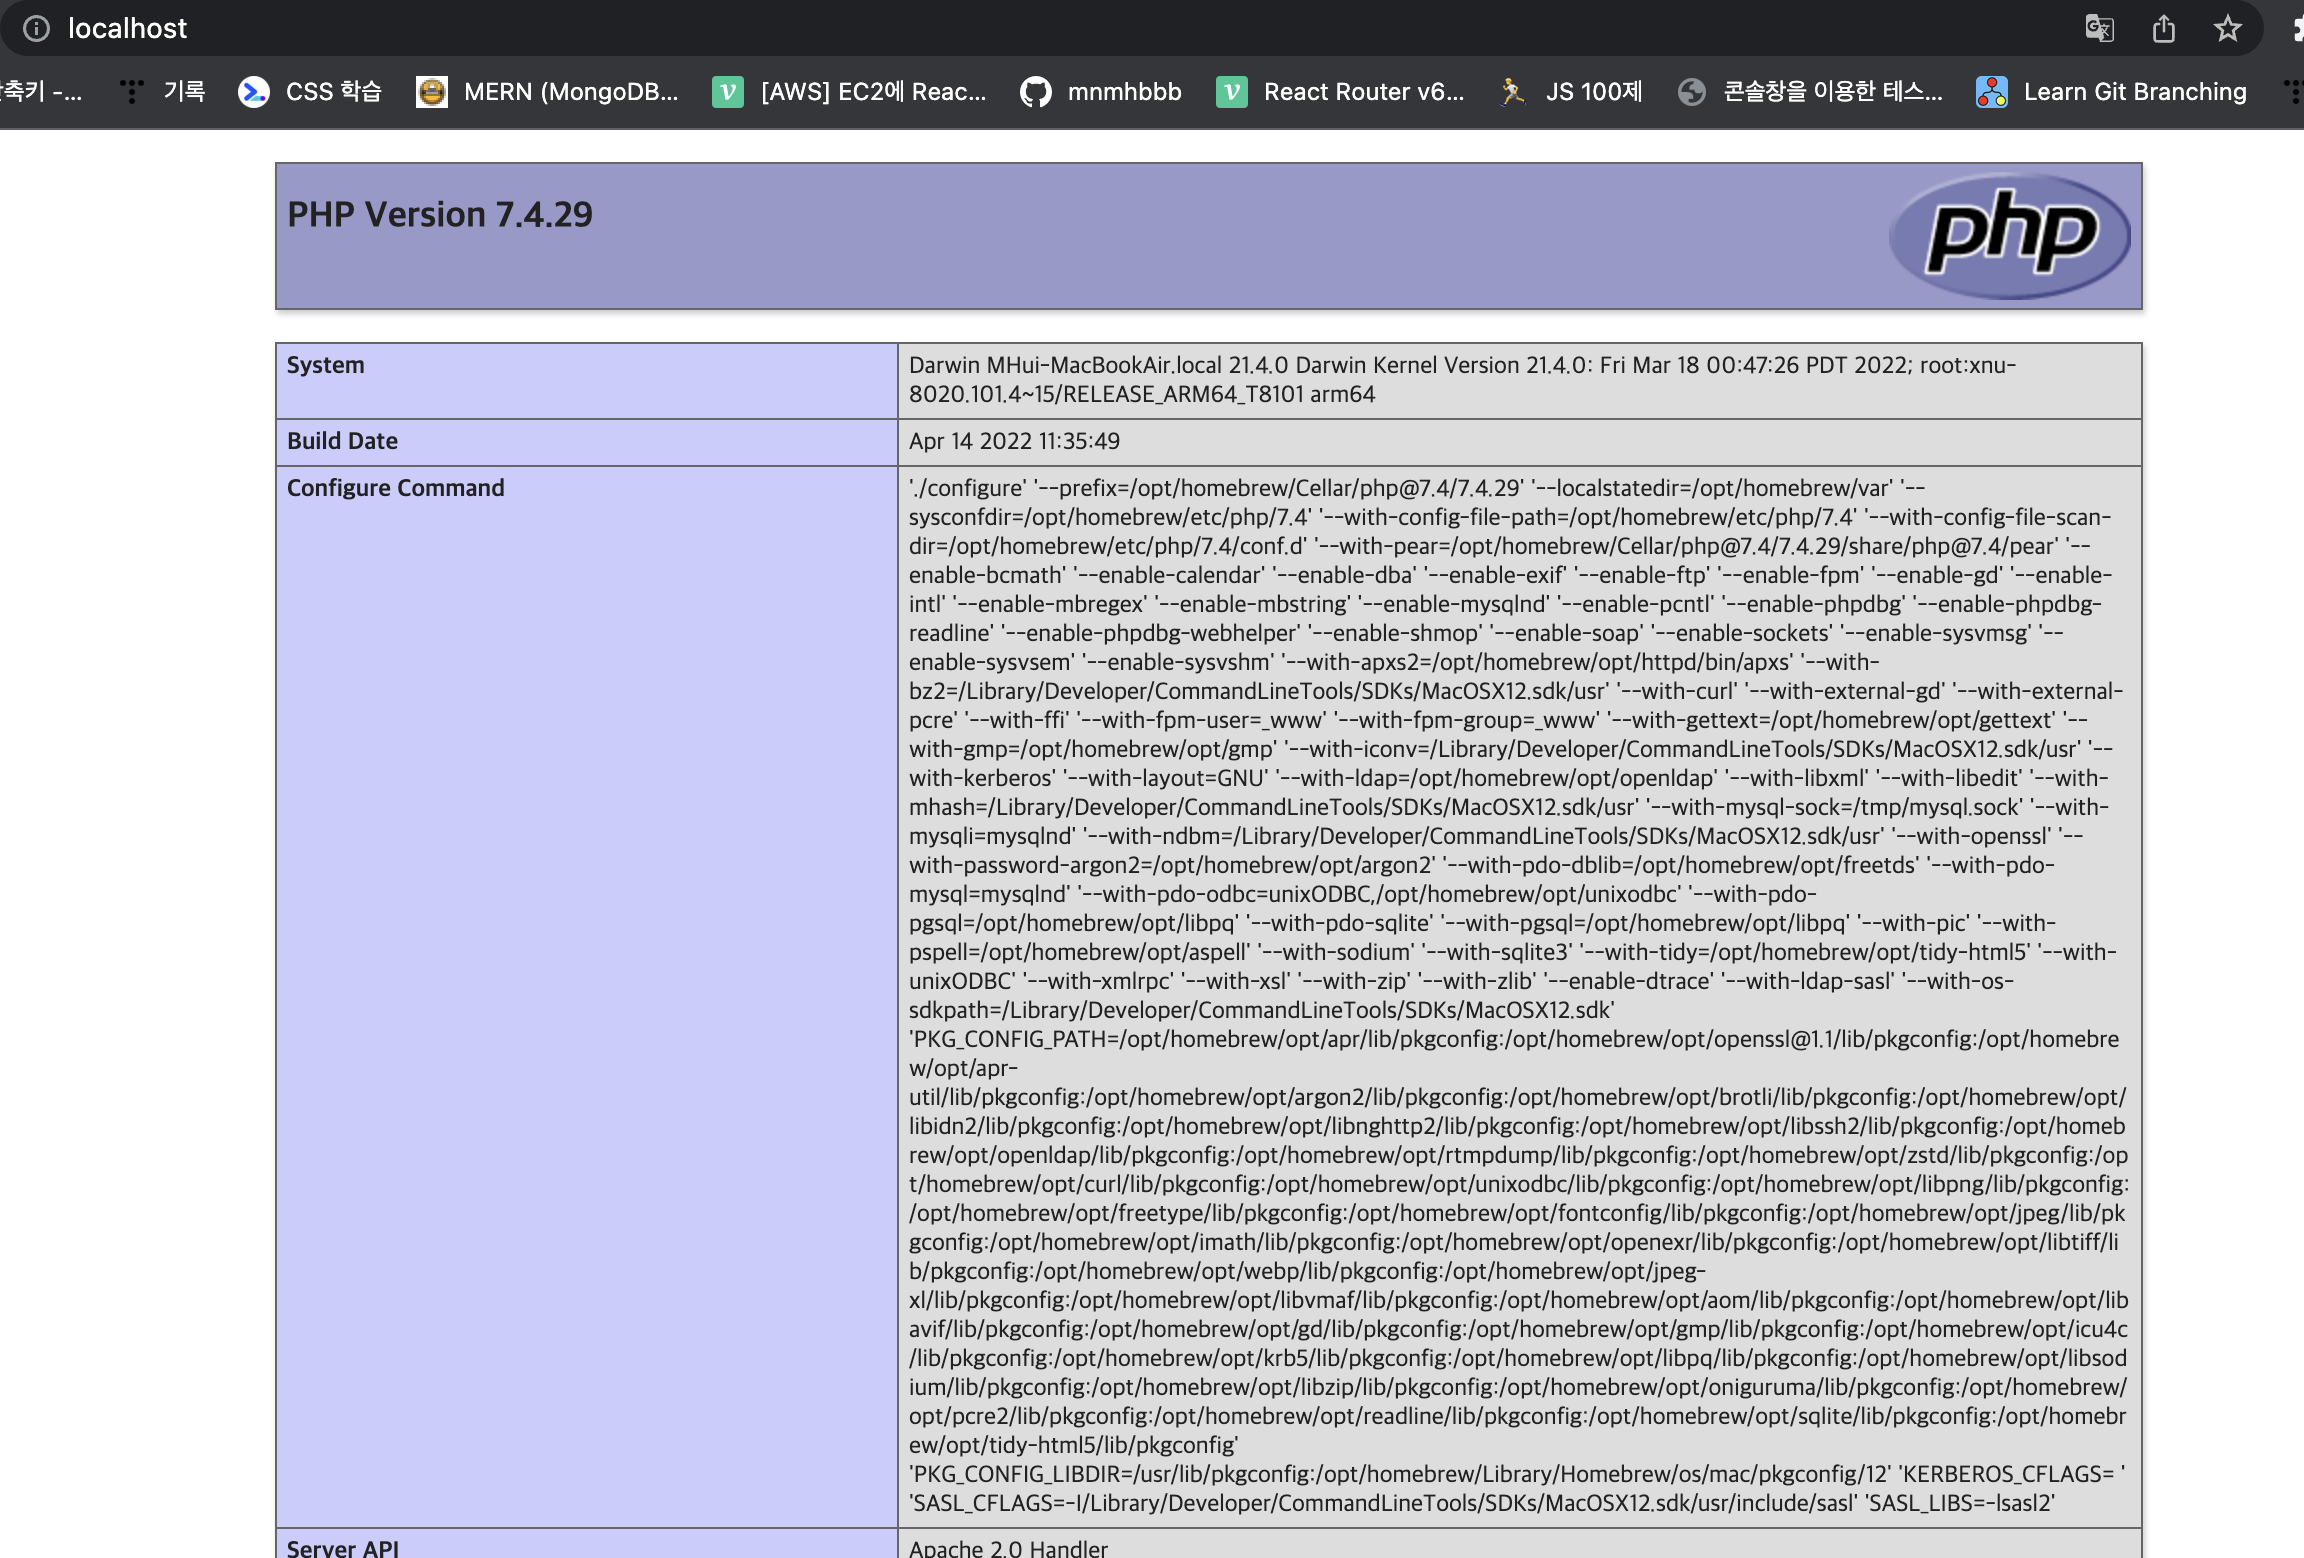Click the Darwin MHui-MacBookAir.local system value

pos(1462,380)
